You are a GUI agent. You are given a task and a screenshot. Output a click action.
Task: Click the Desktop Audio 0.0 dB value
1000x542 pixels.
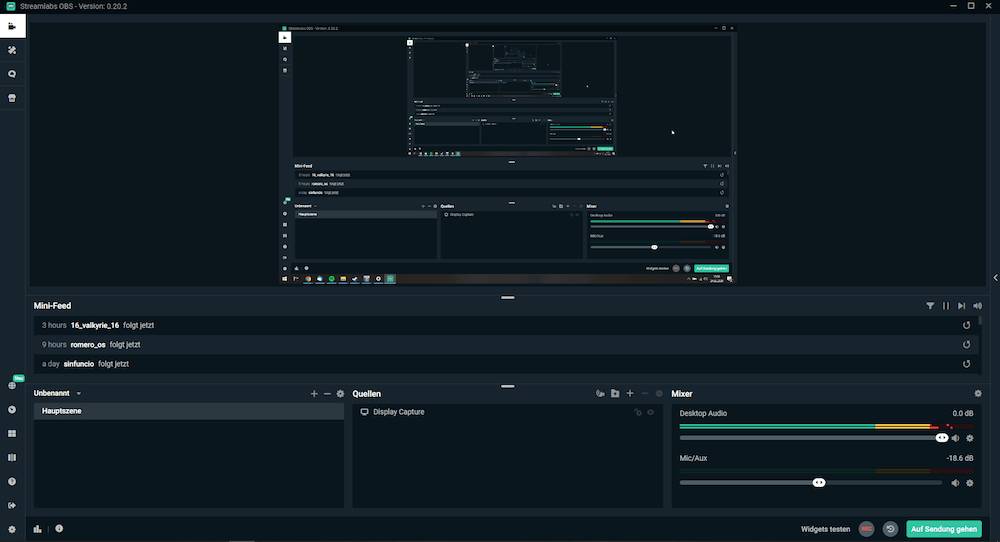pyautogui.click(x=962, y=413)
